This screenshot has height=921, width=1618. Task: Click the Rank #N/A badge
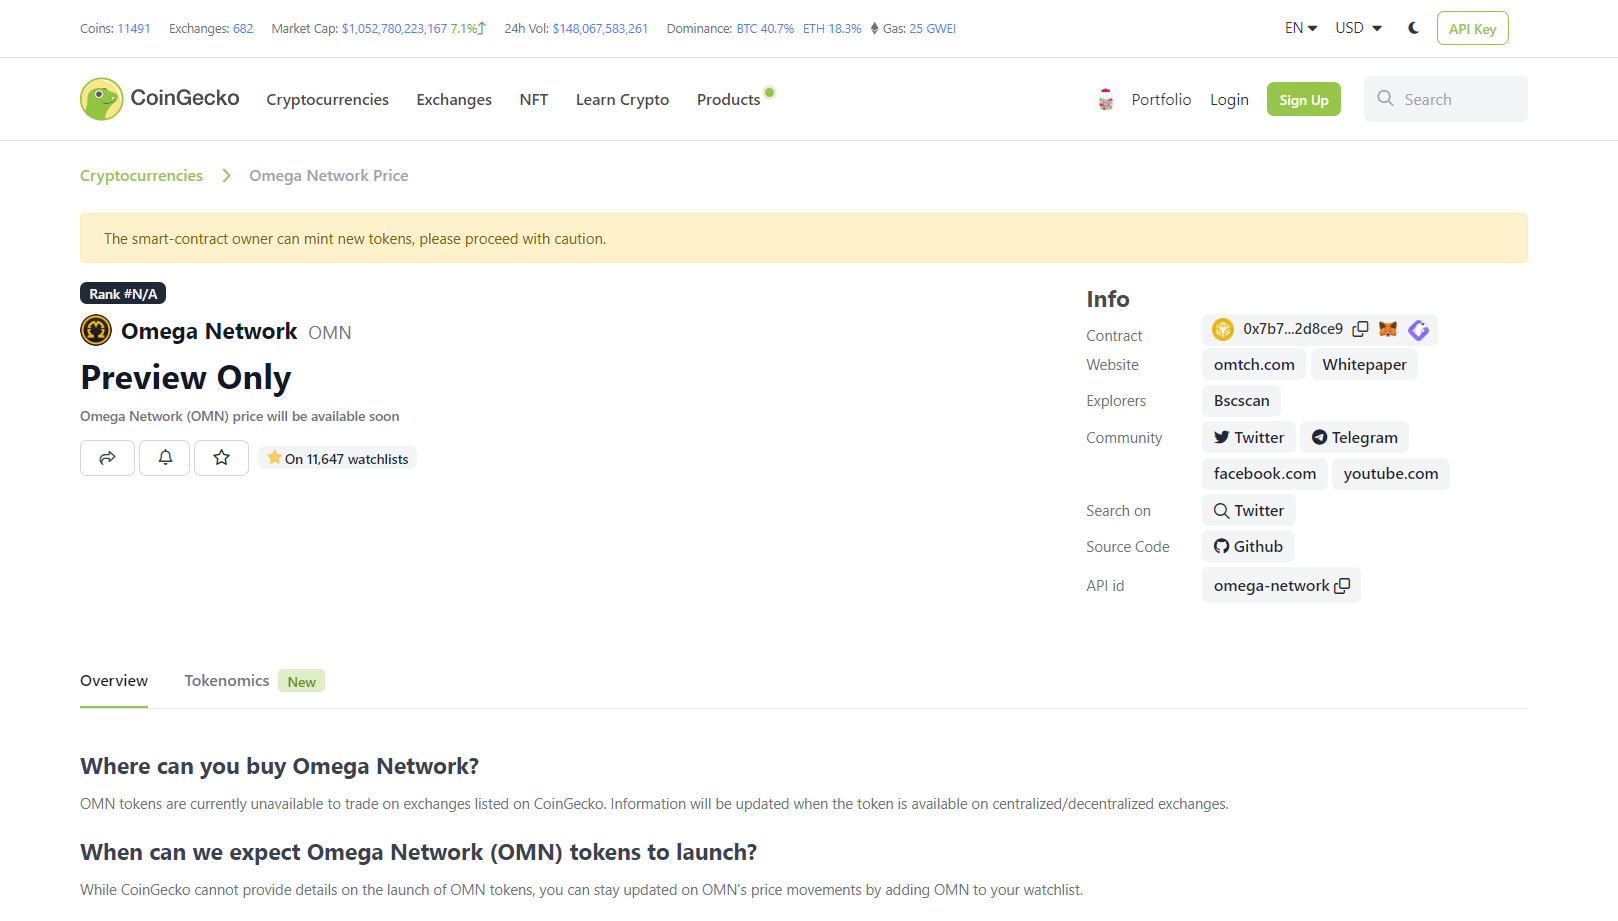123,294
